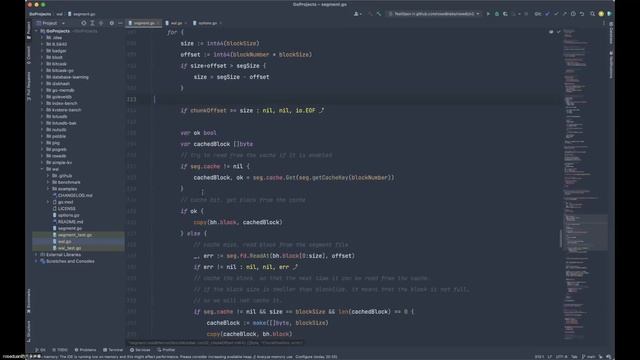Hide the Project panel with minus icon
Viewport: 640px width, 360px height.
point(120,23)
